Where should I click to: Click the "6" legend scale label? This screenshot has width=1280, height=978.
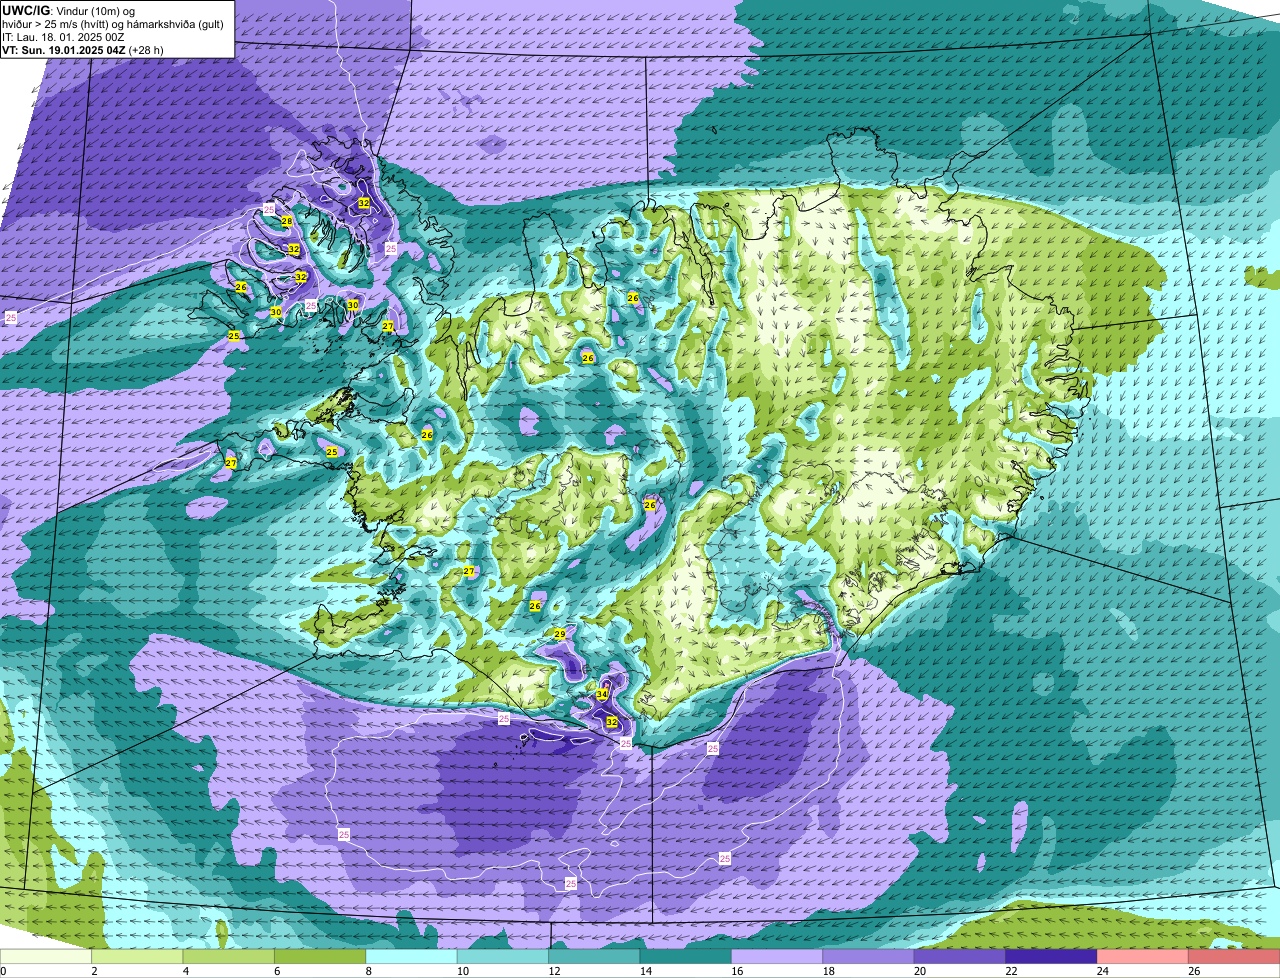point(277,971)
